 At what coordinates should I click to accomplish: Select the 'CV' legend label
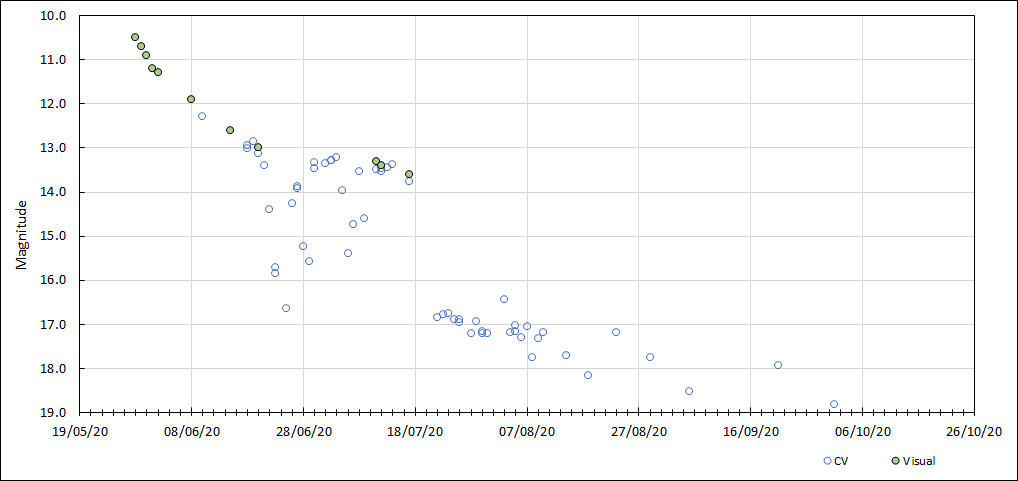point(841,461)
